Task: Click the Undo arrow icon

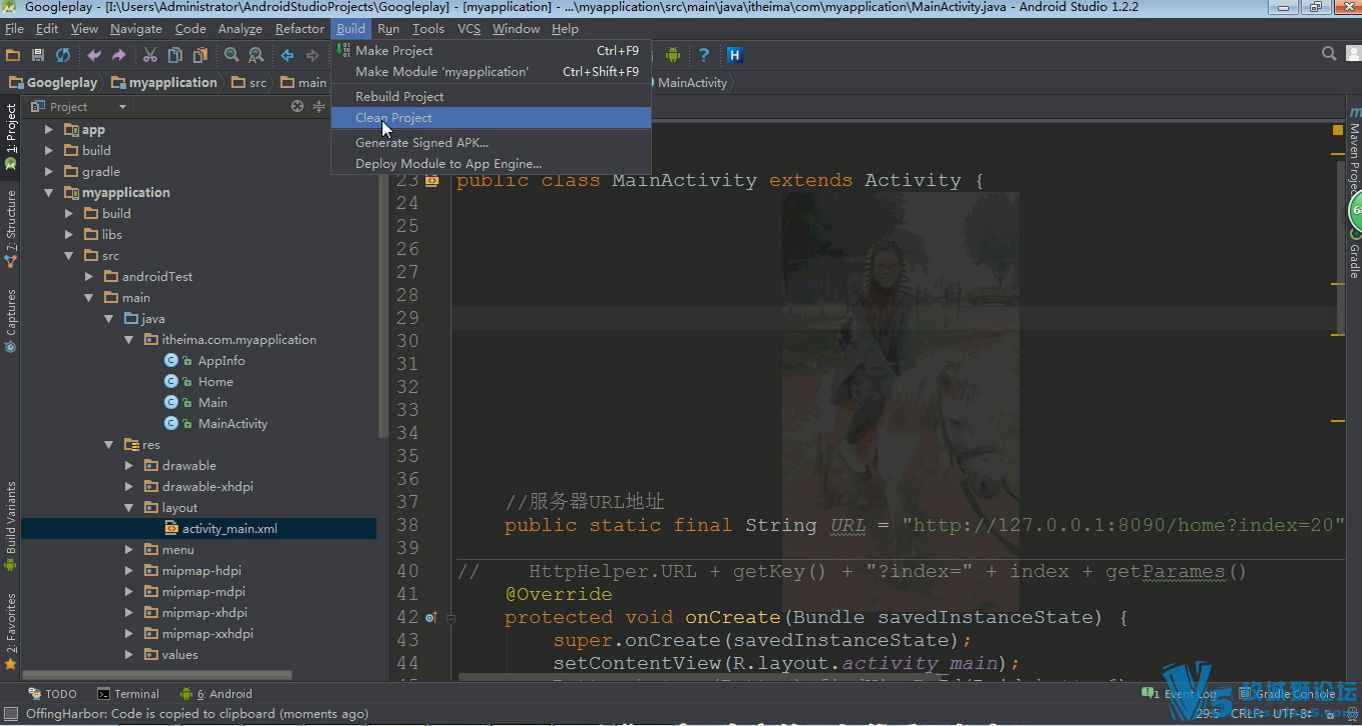Action: 94,55
